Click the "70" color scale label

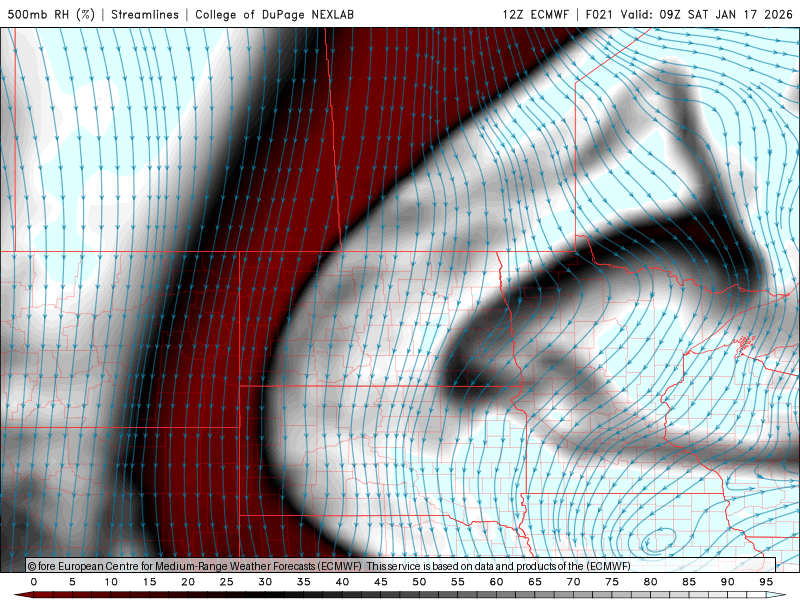[x=573, y=582]
